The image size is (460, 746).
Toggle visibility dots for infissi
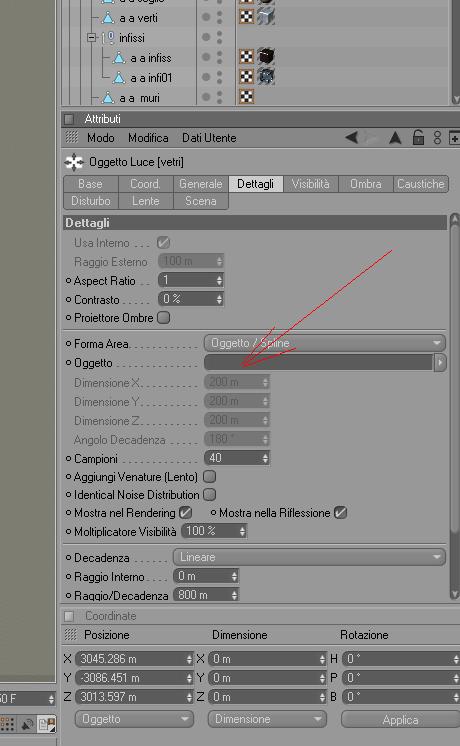(219, 37)
